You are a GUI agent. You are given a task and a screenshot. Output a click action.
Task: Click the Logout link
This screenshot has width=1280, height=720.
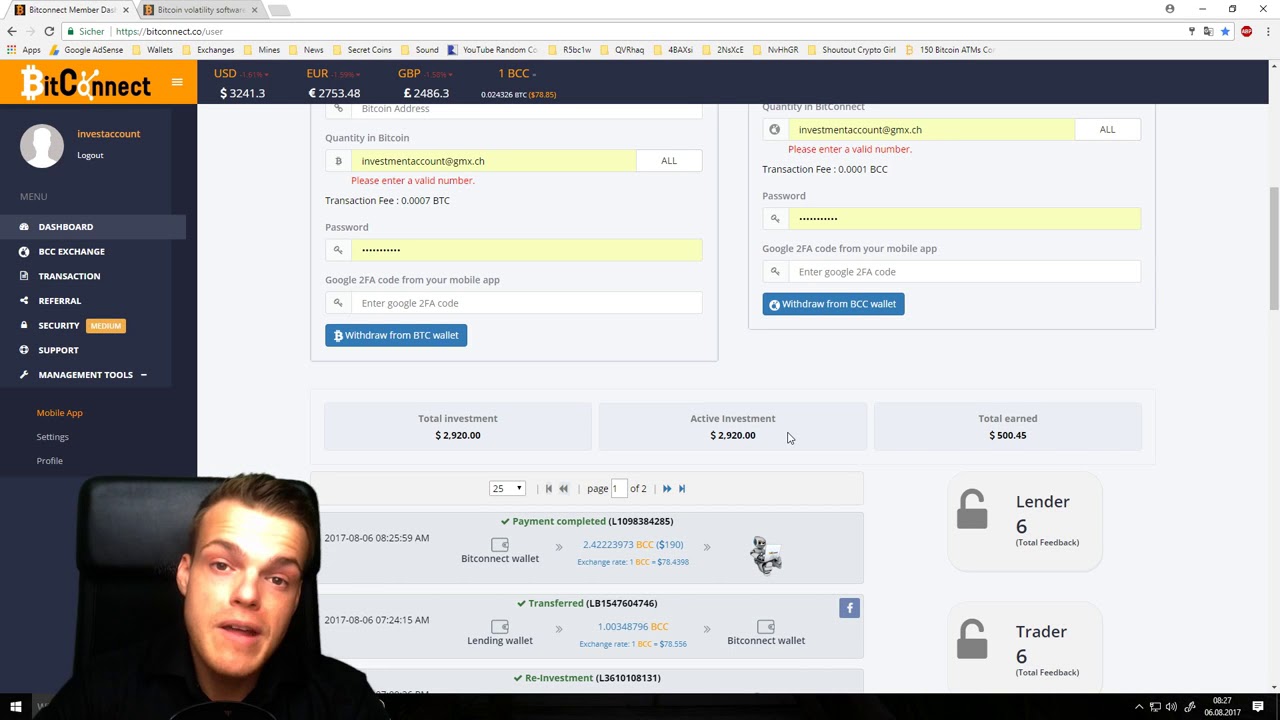(x=90, y=155)
